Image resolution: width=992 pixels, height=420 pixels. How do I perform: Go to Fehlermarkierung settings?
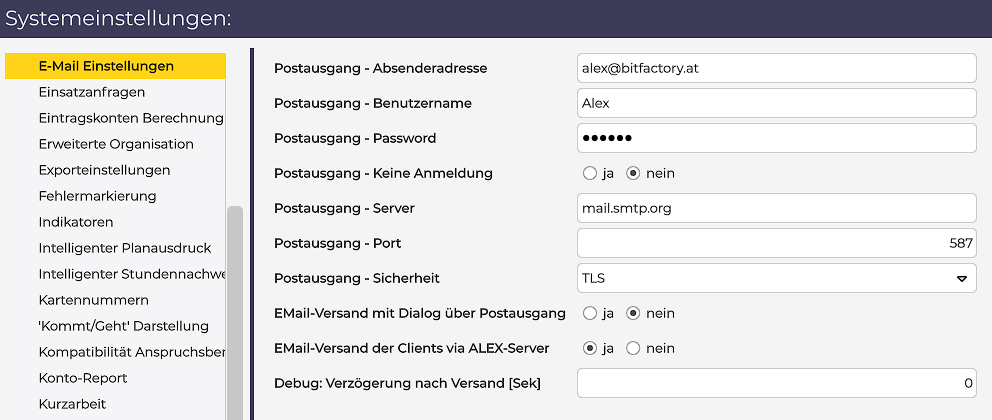point(97,196)
